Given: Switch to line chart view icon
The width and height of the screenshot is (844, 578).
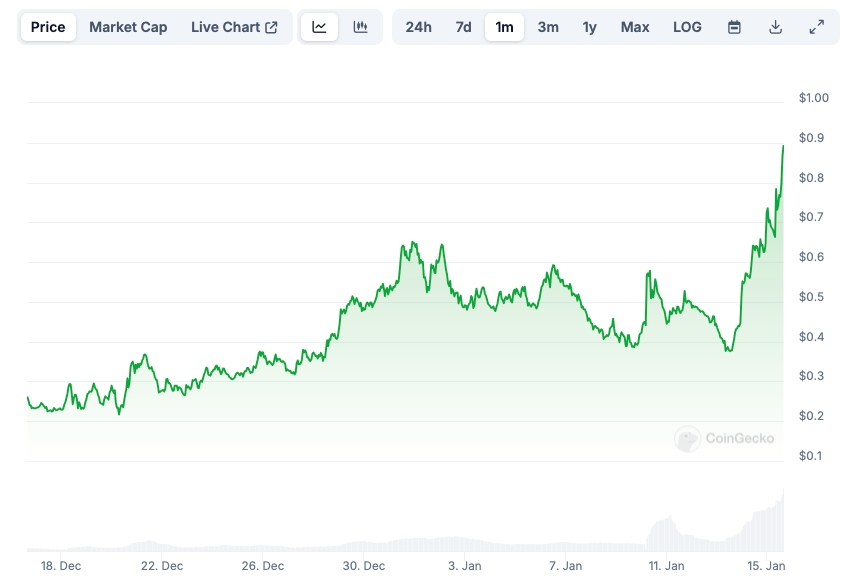Looking at the screenshot, I should point(319,27).
